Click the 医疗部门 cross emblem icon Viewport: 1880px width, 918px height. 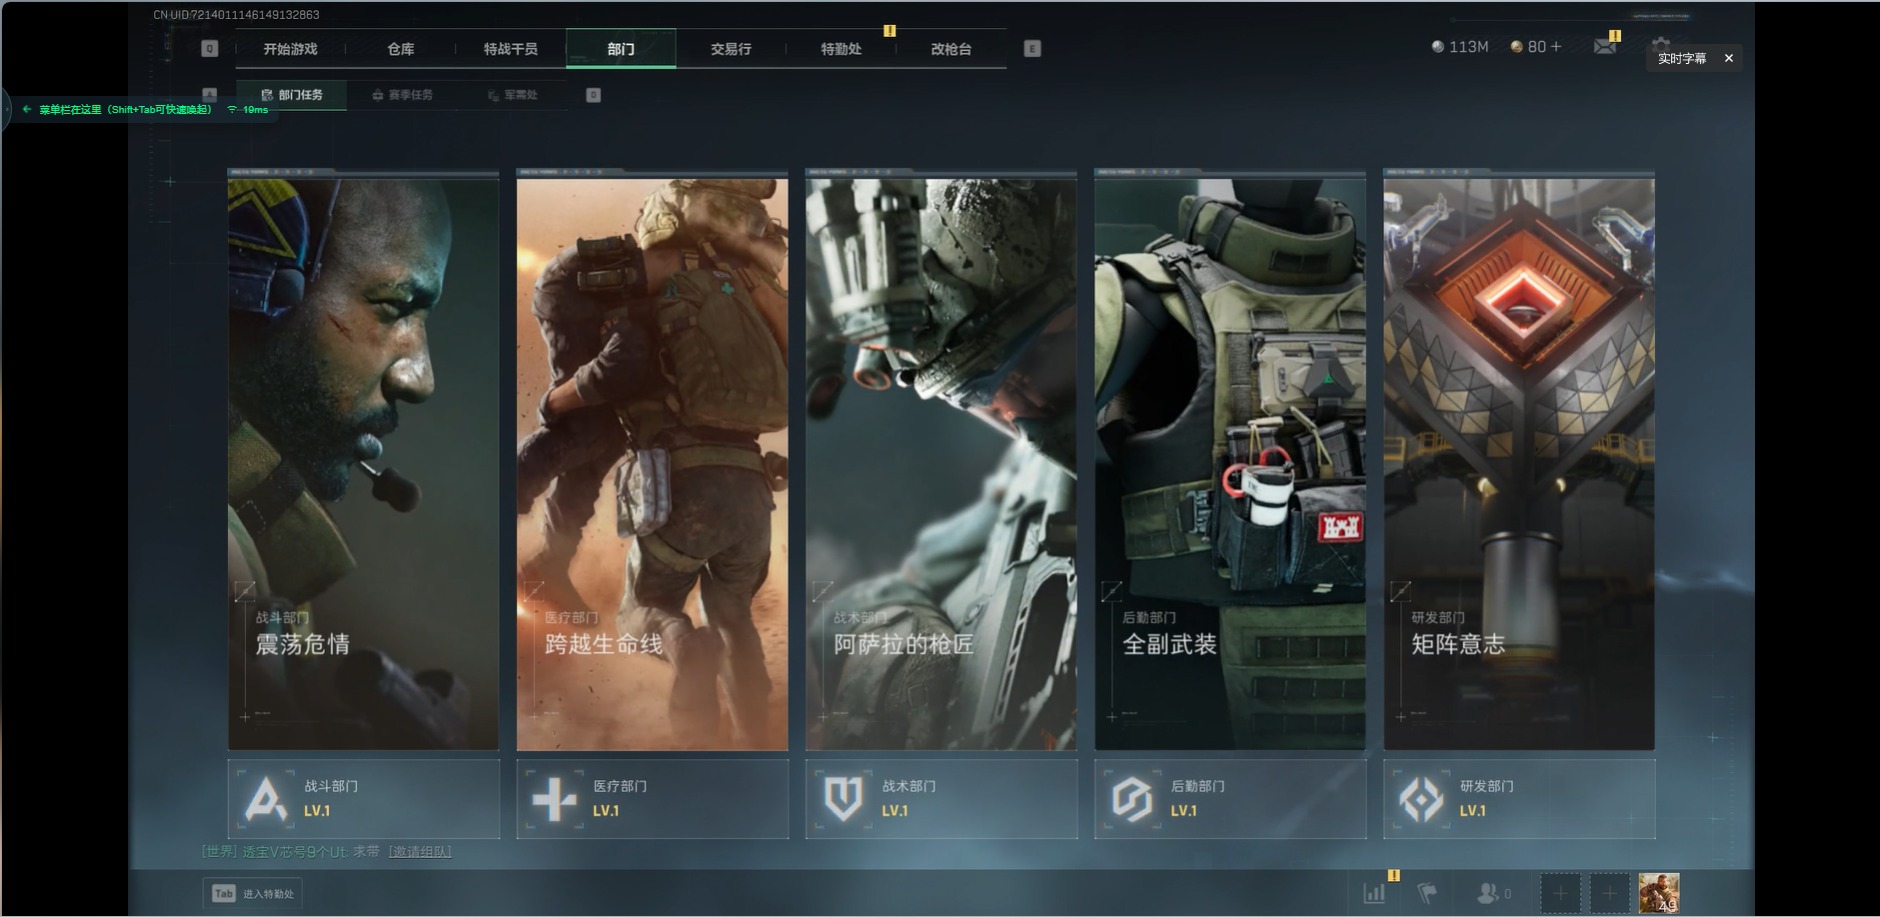coord(554,799)
